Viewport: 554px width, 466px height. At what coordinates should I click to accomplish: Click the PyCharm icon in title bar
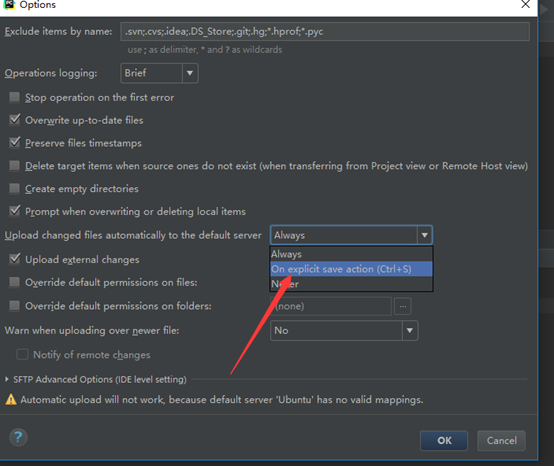click(9, 4)
